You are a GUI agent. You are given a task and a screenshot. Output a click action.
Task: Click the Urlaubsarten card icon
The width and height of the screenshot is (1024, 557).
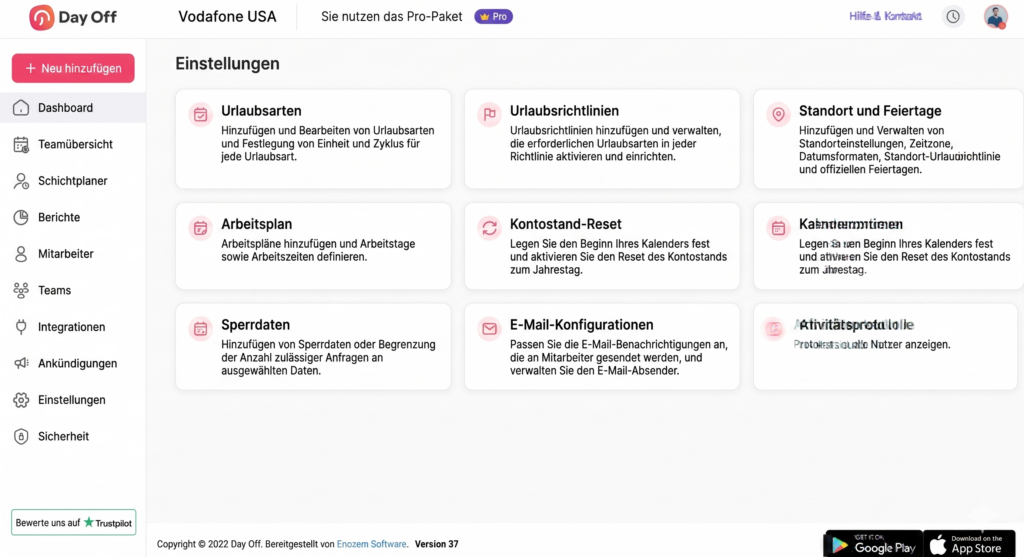point(201,114)
